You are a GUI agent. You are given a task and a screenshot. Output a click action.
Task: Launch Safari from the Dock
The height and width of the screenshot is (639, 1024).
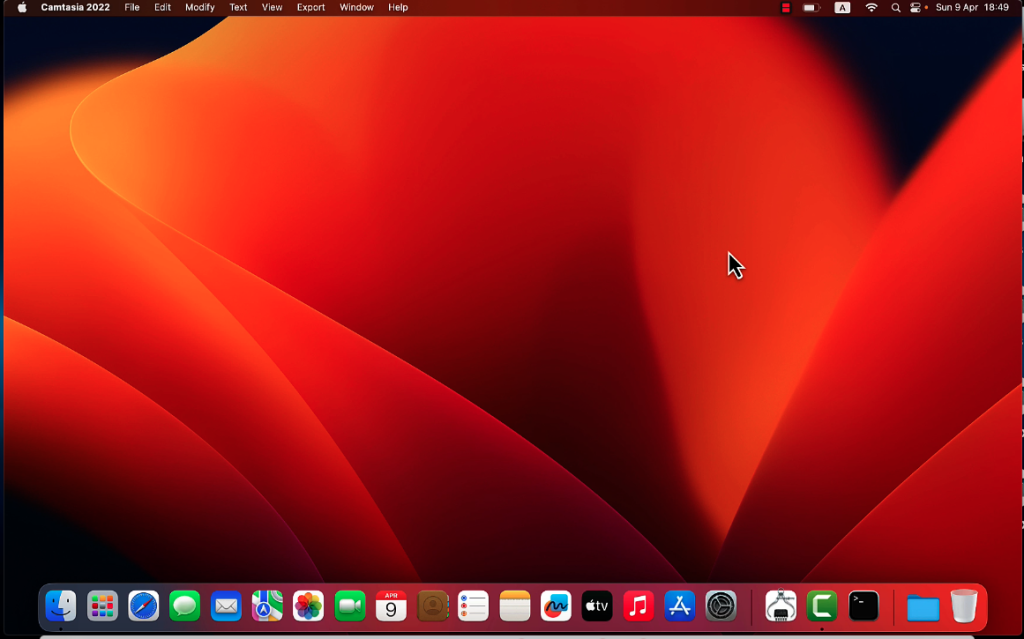point(144,606)
